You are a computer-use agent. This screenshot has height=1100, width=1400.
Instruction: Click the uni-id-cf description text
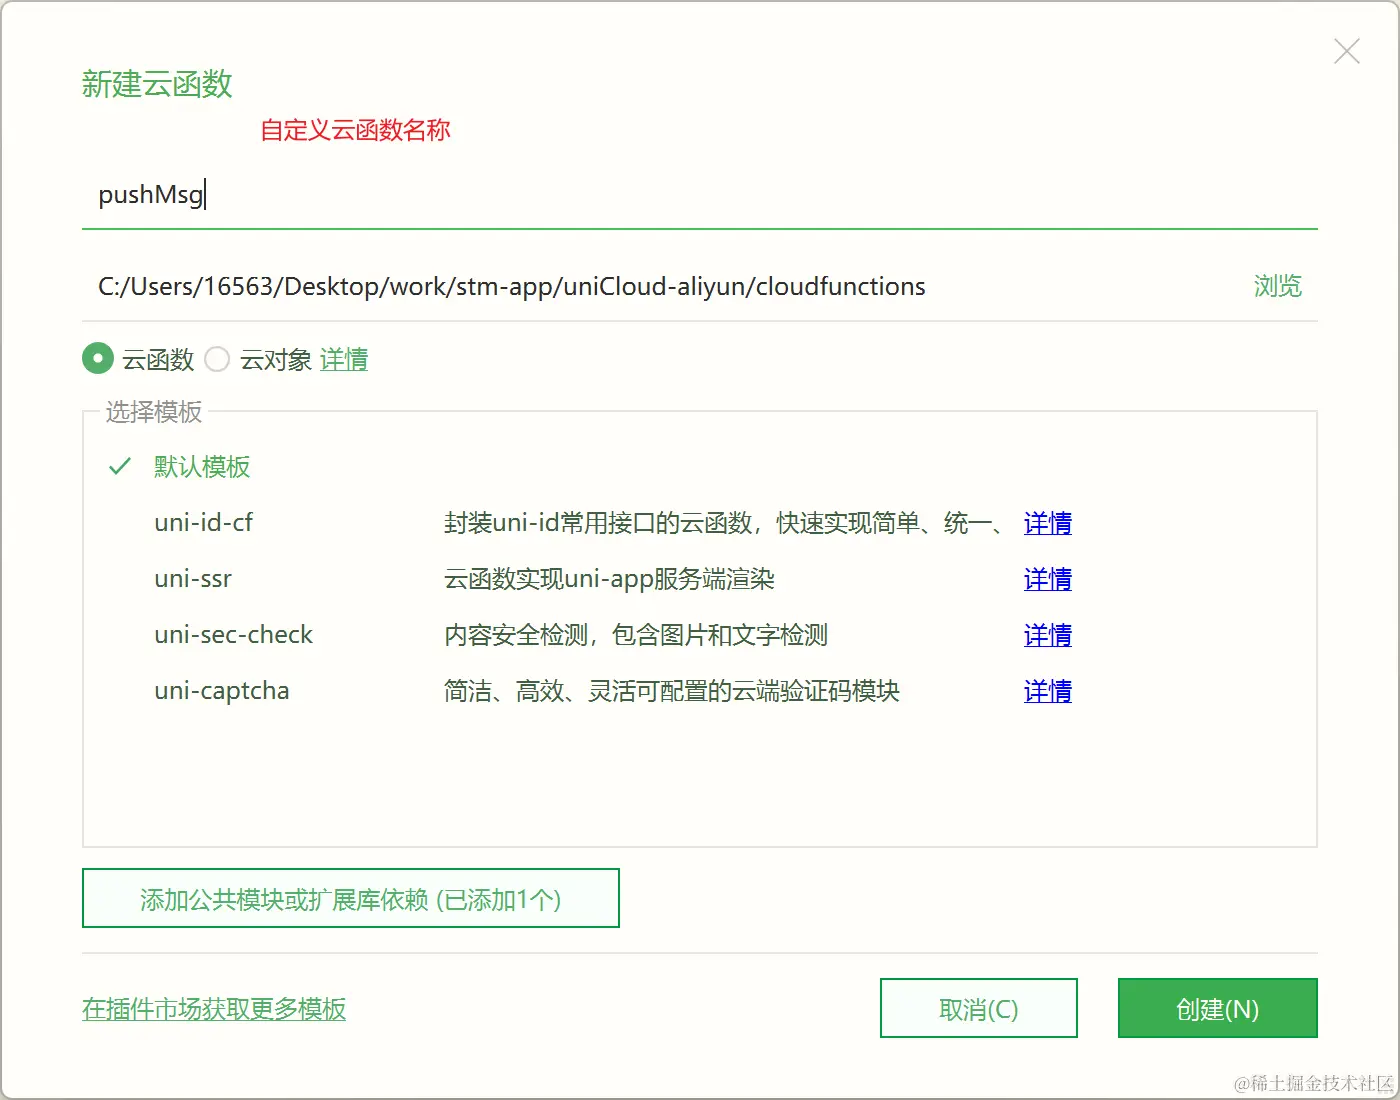[724, 523]
